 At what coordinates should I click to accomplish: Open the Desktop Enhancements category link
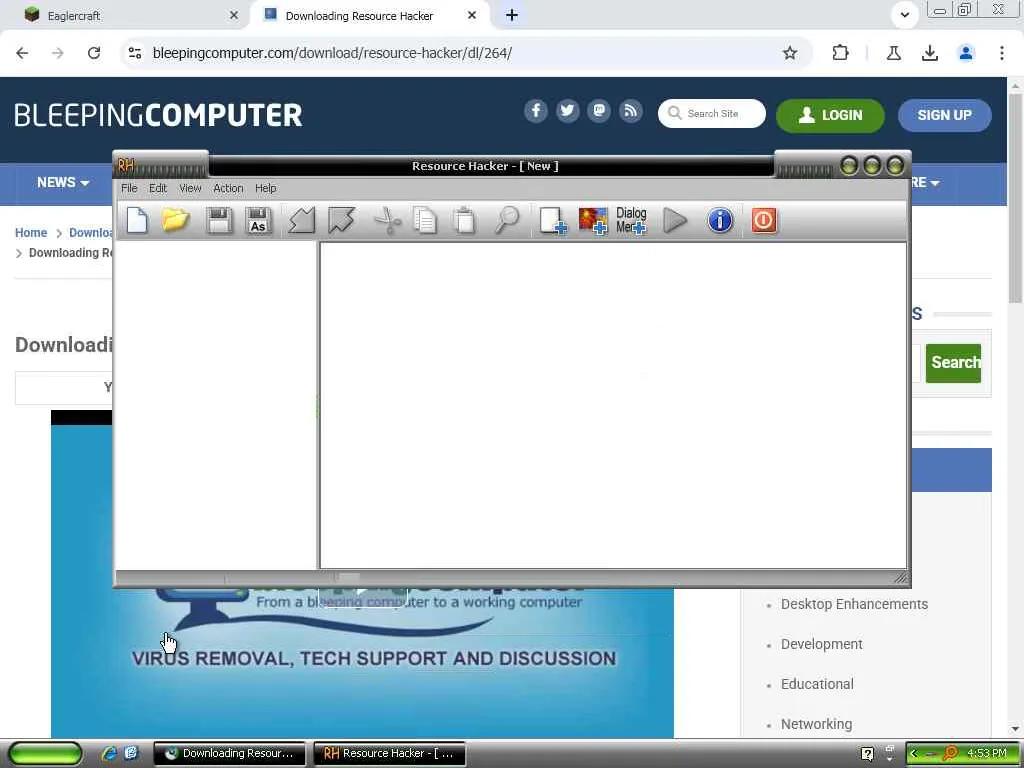pos(854,604)
